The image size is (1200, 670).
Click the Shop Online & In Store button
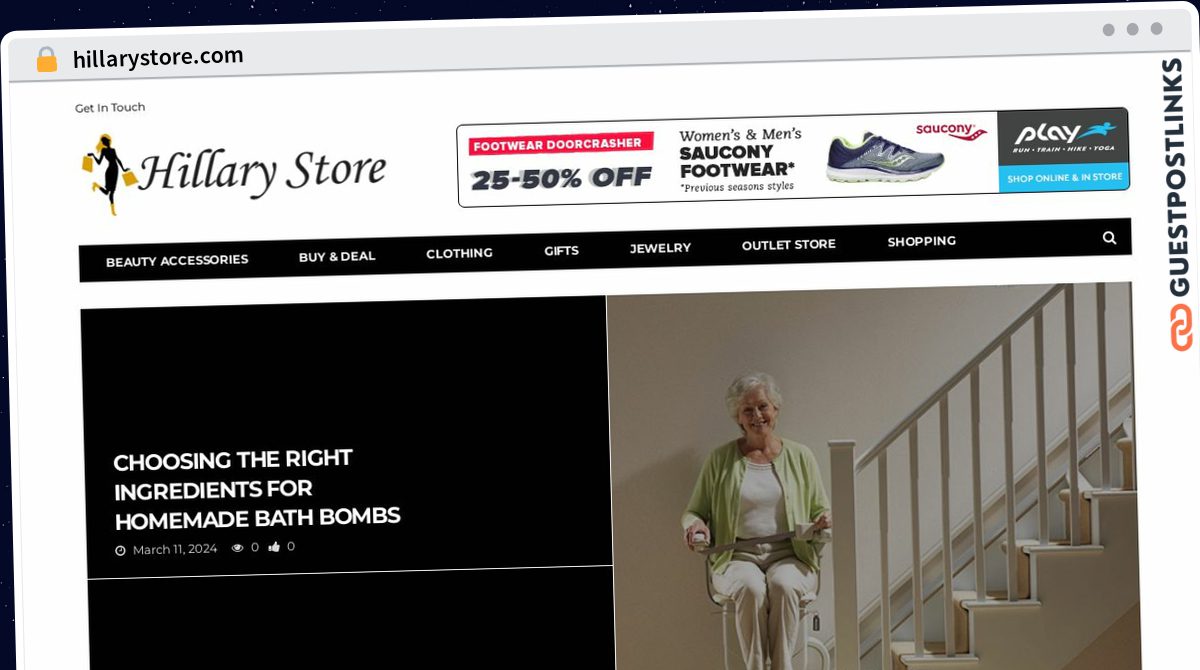(1064, 178)
